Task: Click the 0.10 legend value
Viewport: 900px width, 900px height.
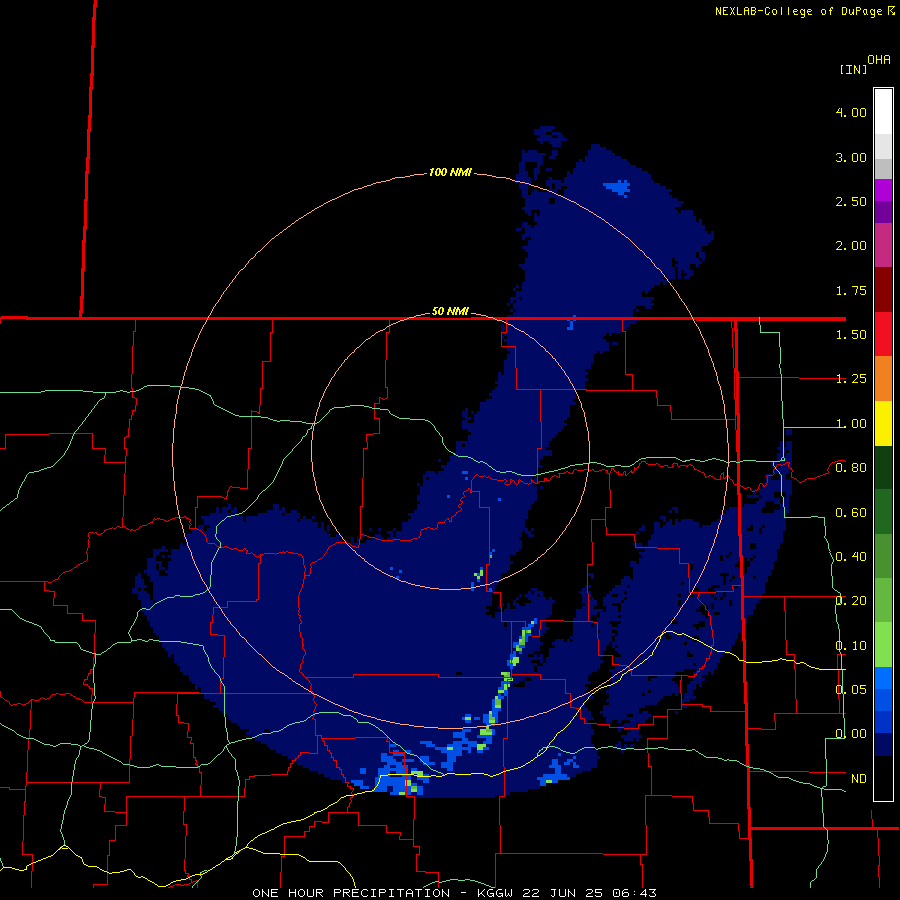Action: 851,646
